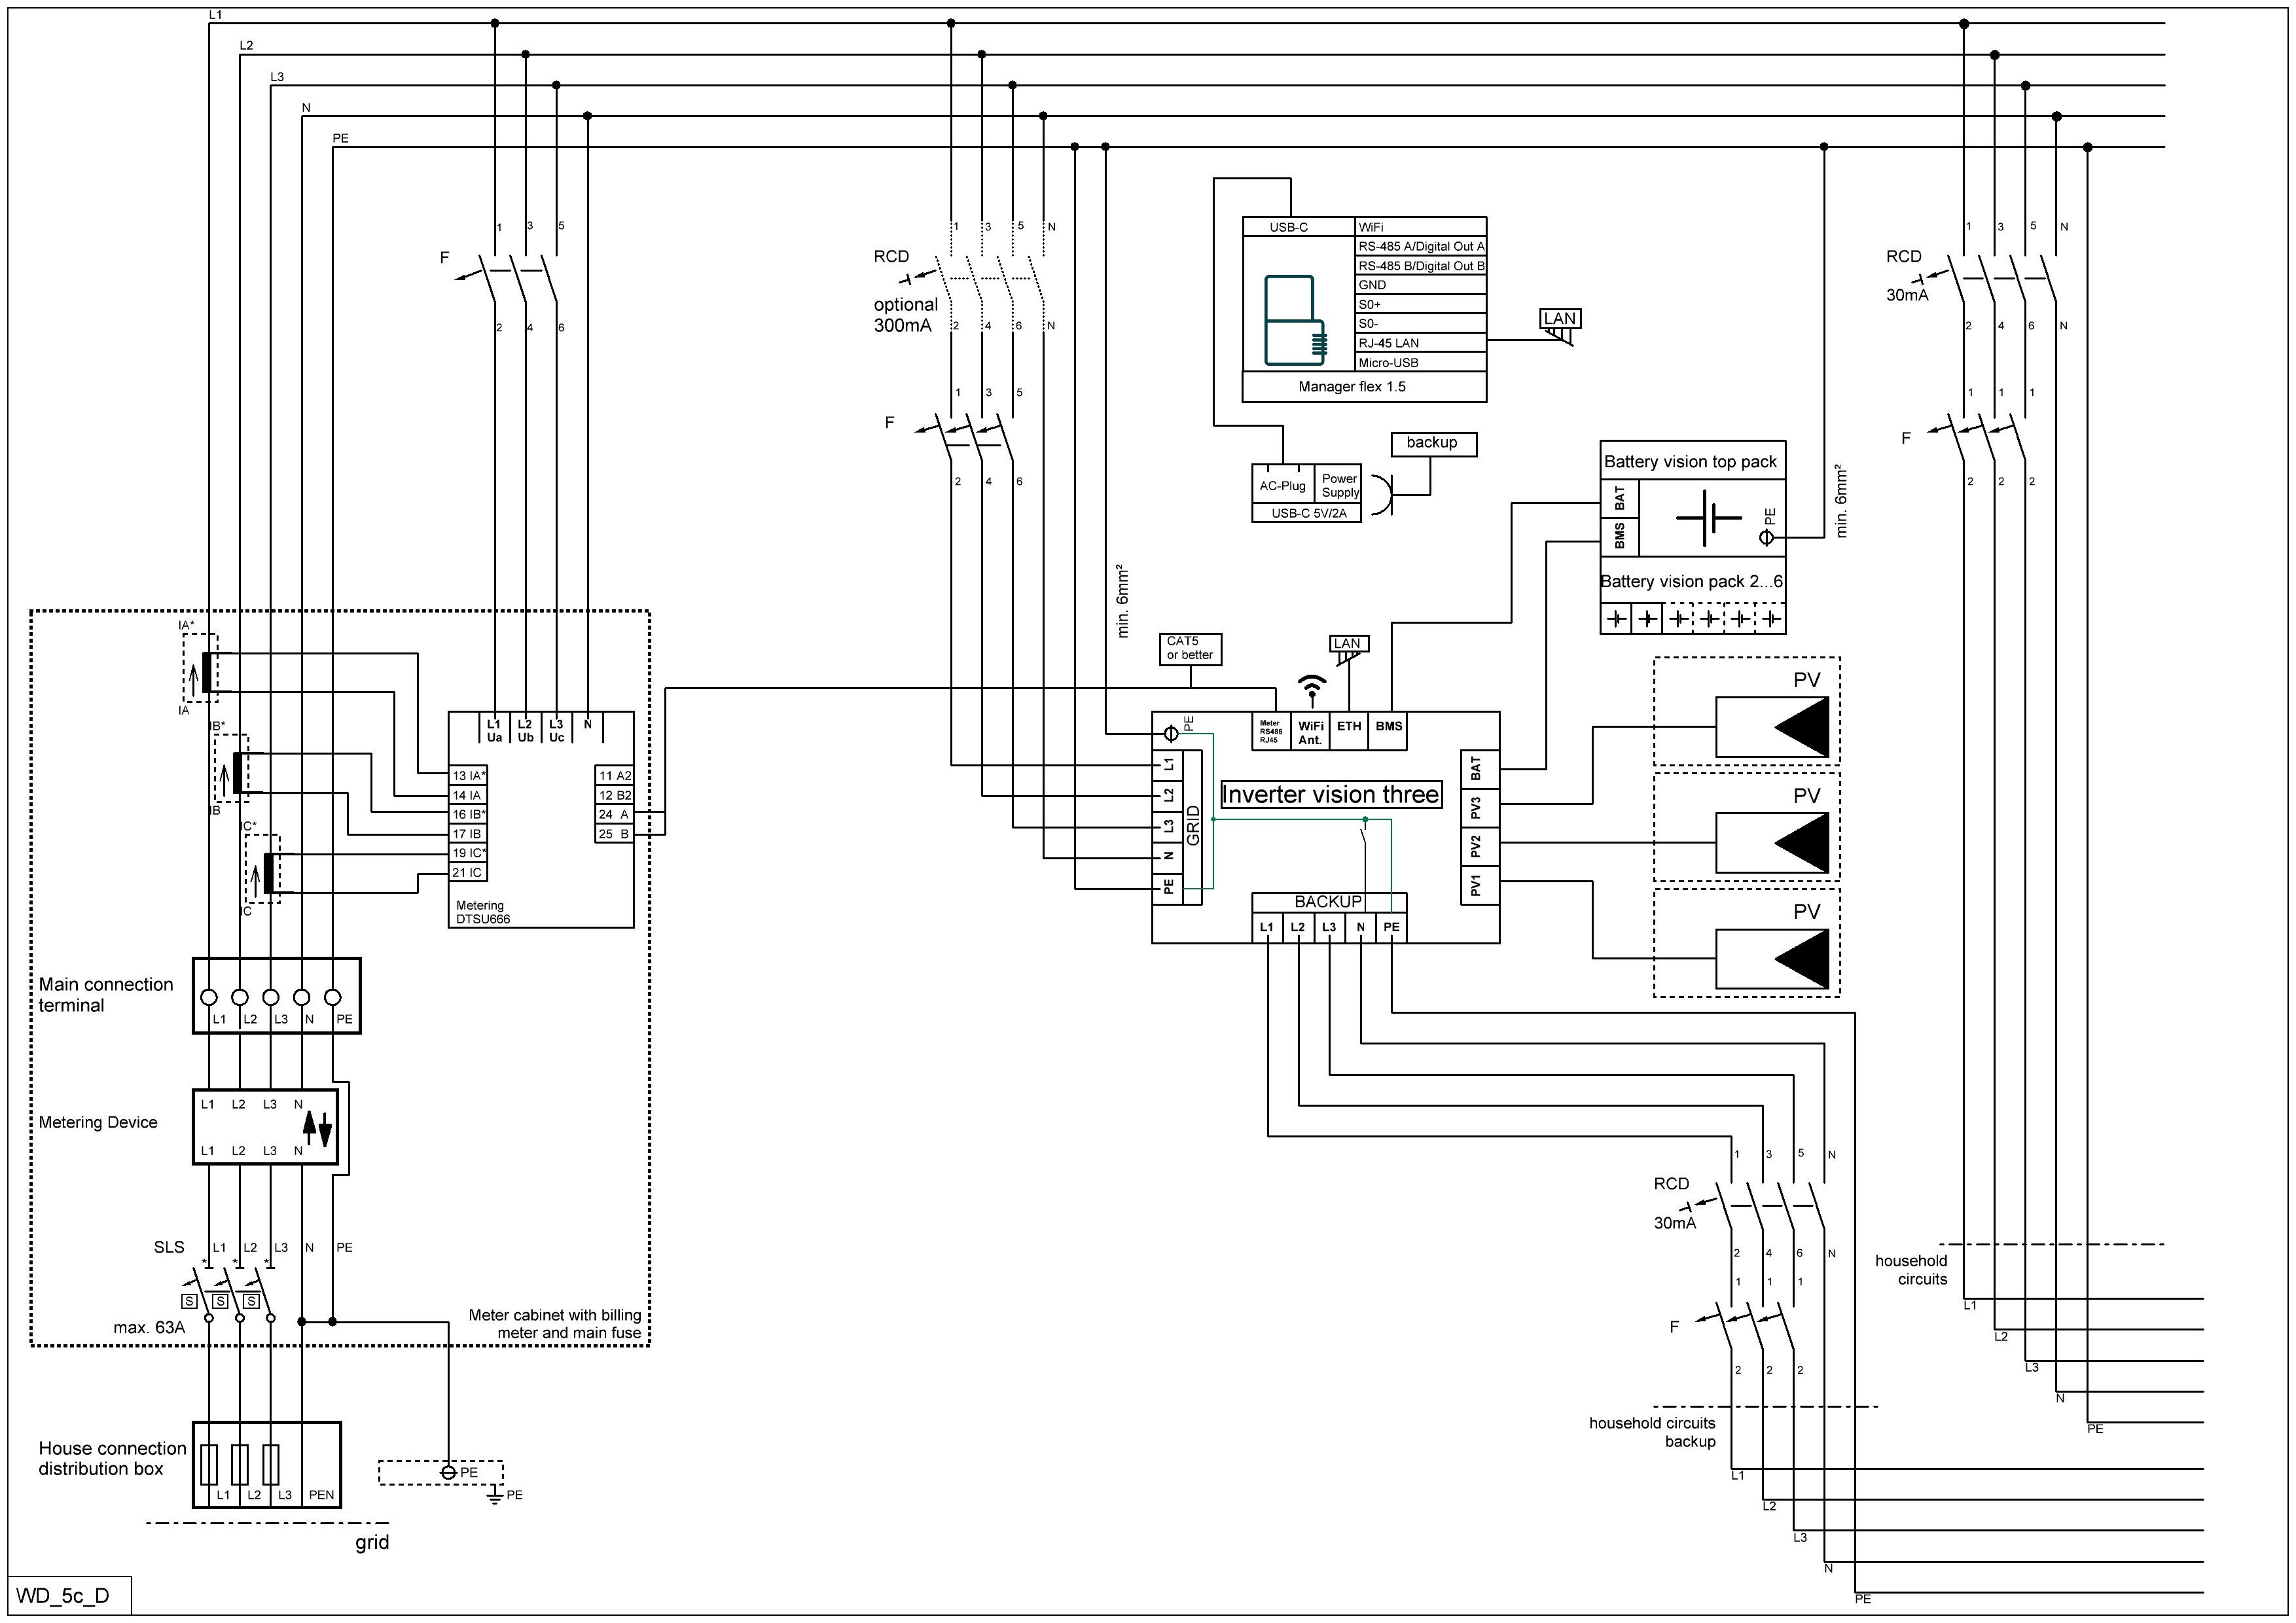Image resolution: width=2296 pixels, height=1623 pixels.
Task: Click the L1 main connection terminal circle
Action: [x=209, y=997]
